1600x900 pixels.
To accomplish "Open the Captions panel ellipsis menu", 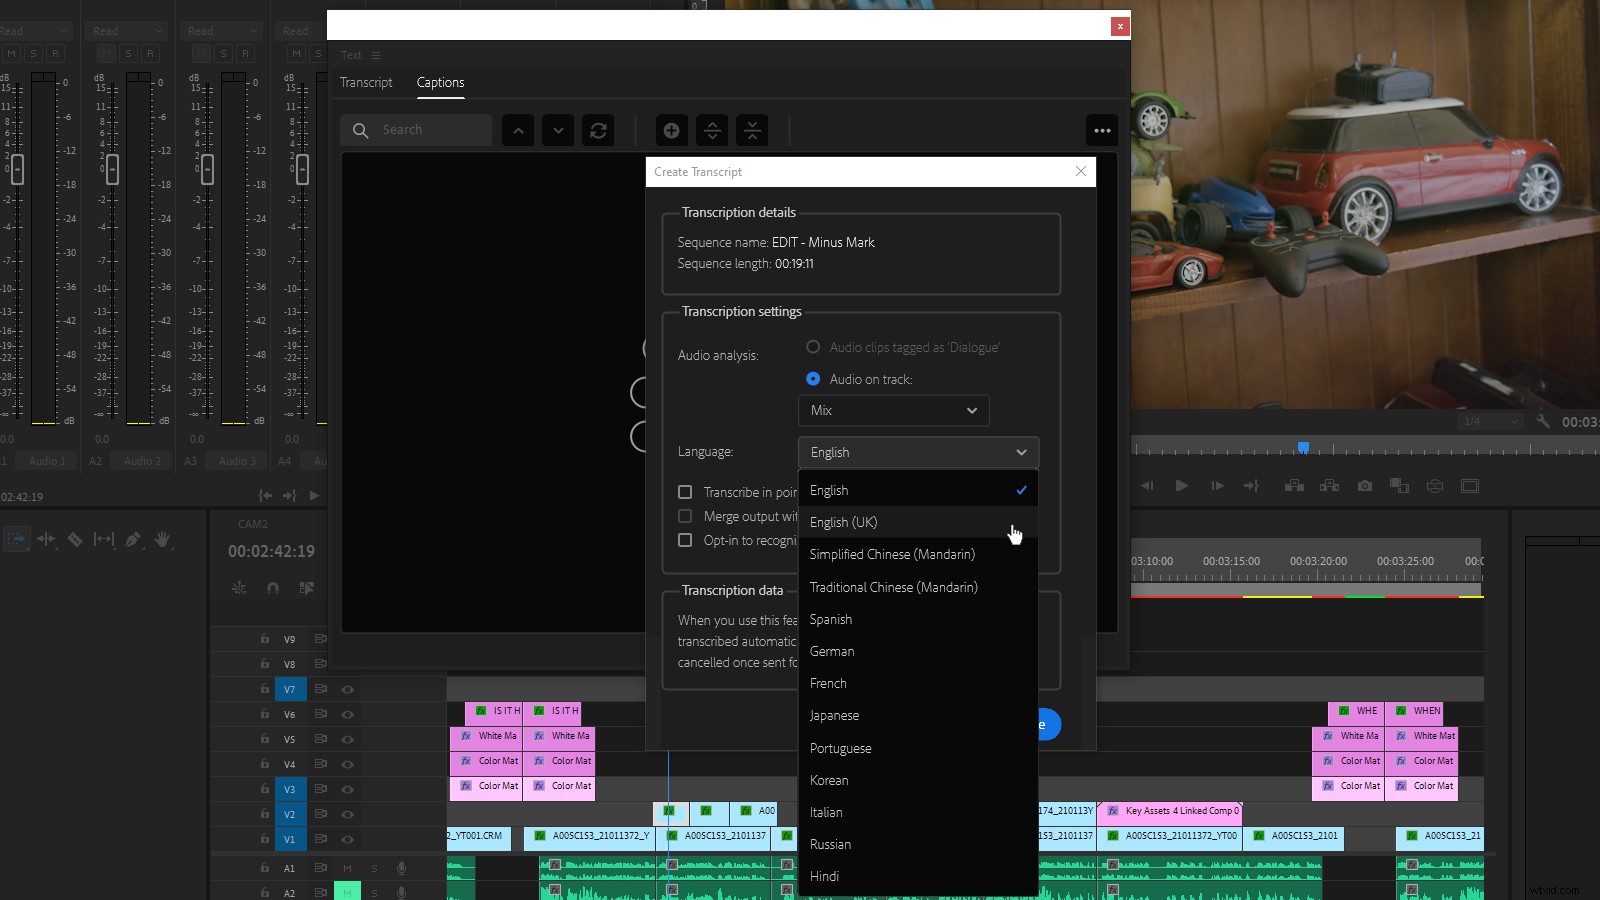I will [x=1102, y=130].
